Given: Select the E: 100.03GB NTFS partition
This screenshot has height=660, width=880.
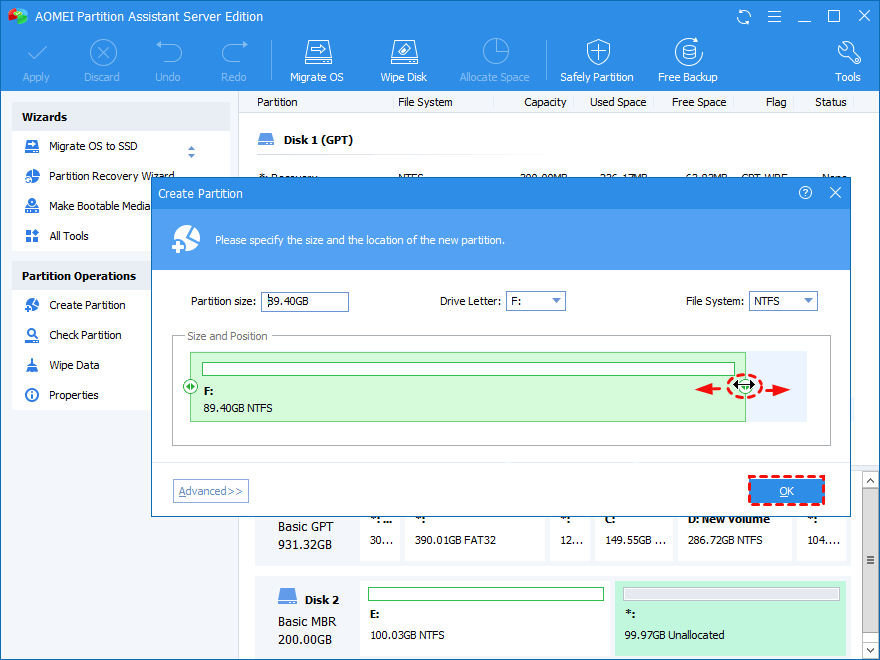Looking at the screenshot, I should [485, 618].
